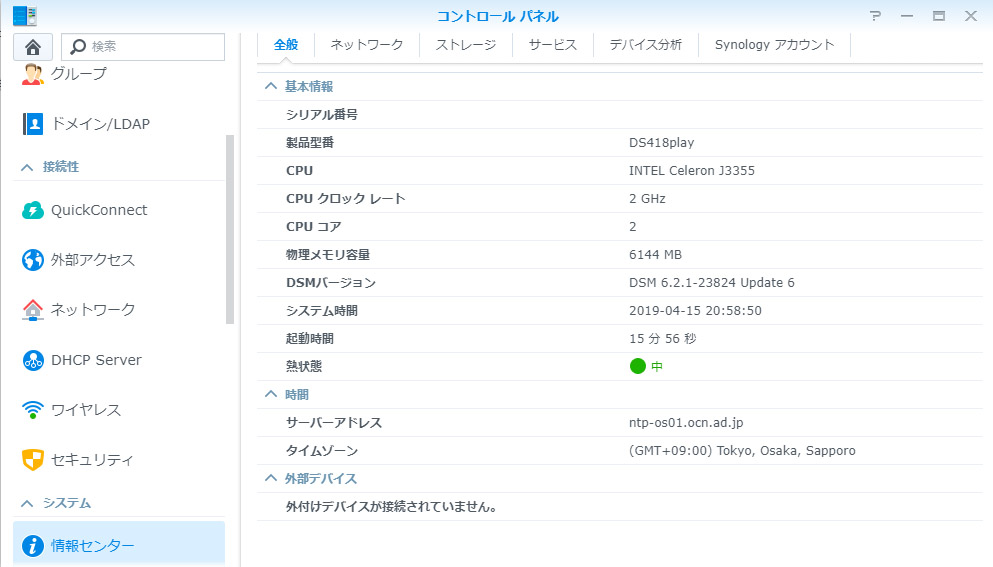The width and height of the screenshot is (993, 567).
Task: Click the 2 GHz clock rate value
Action: click(x=647, y=198)
